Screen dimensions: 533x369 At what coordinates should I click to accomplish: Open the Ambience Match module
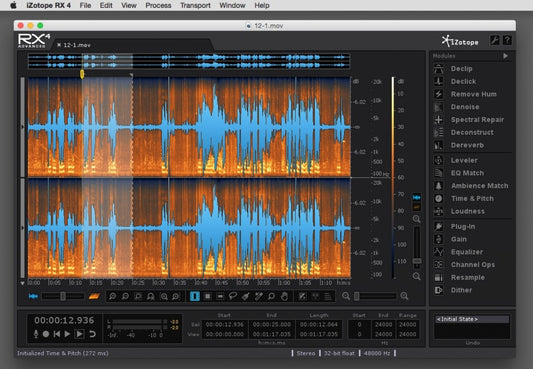(470, 186)
